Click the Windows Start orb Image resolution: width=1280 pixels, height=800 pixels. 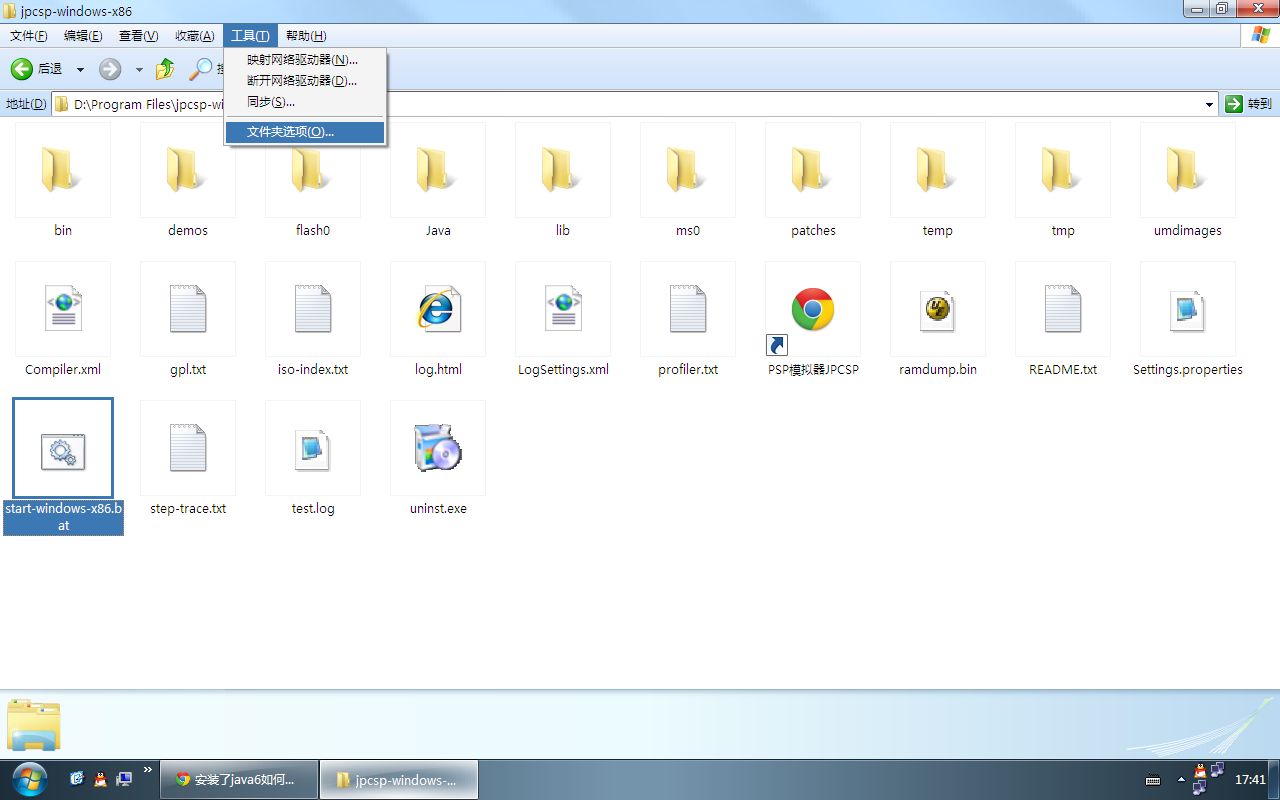coord(28,778)
